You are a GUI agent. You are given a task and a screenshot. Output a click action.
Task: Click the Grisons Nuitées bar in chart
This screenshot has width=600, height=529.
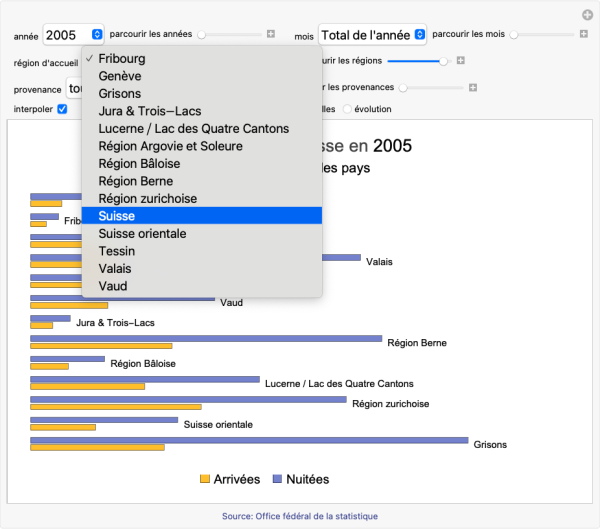tap(249, 440)
